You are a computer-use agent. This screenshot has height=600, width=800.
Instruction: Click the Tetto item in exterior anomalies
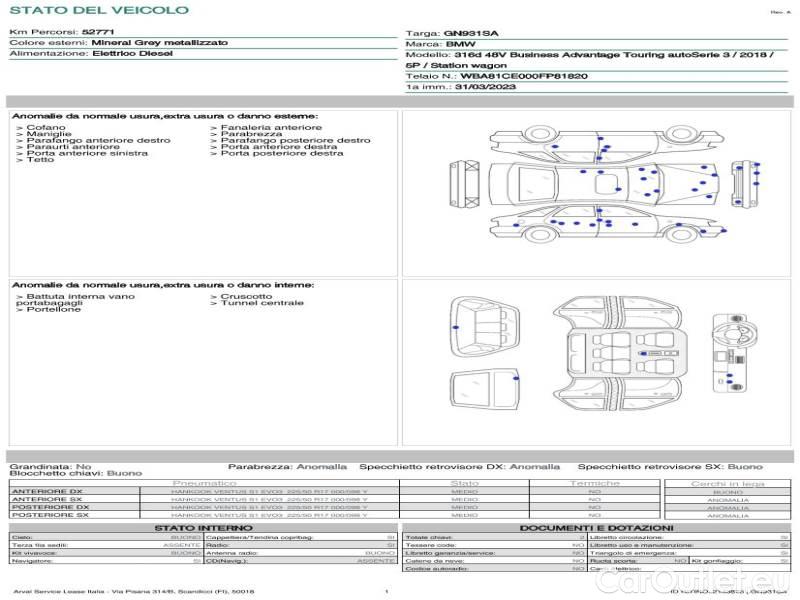pyautogui.click(x=40, y=161)
